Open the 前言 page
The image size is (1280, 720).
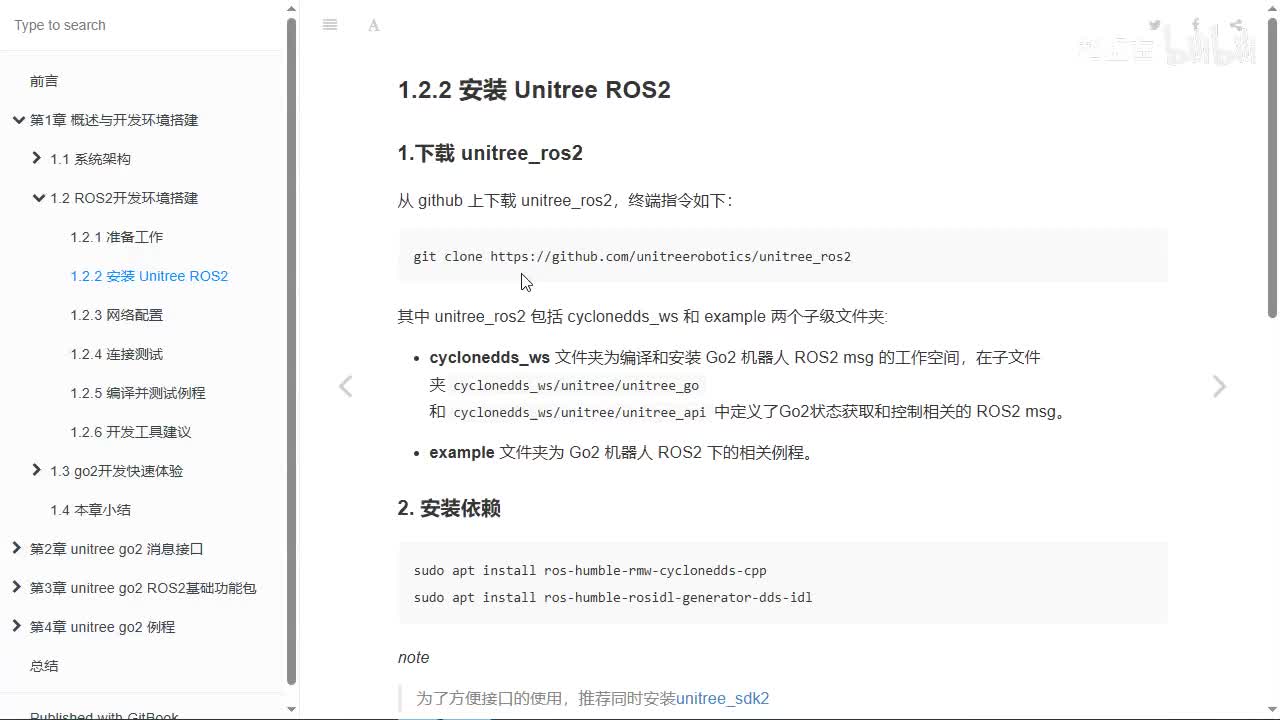coord(44,81)
